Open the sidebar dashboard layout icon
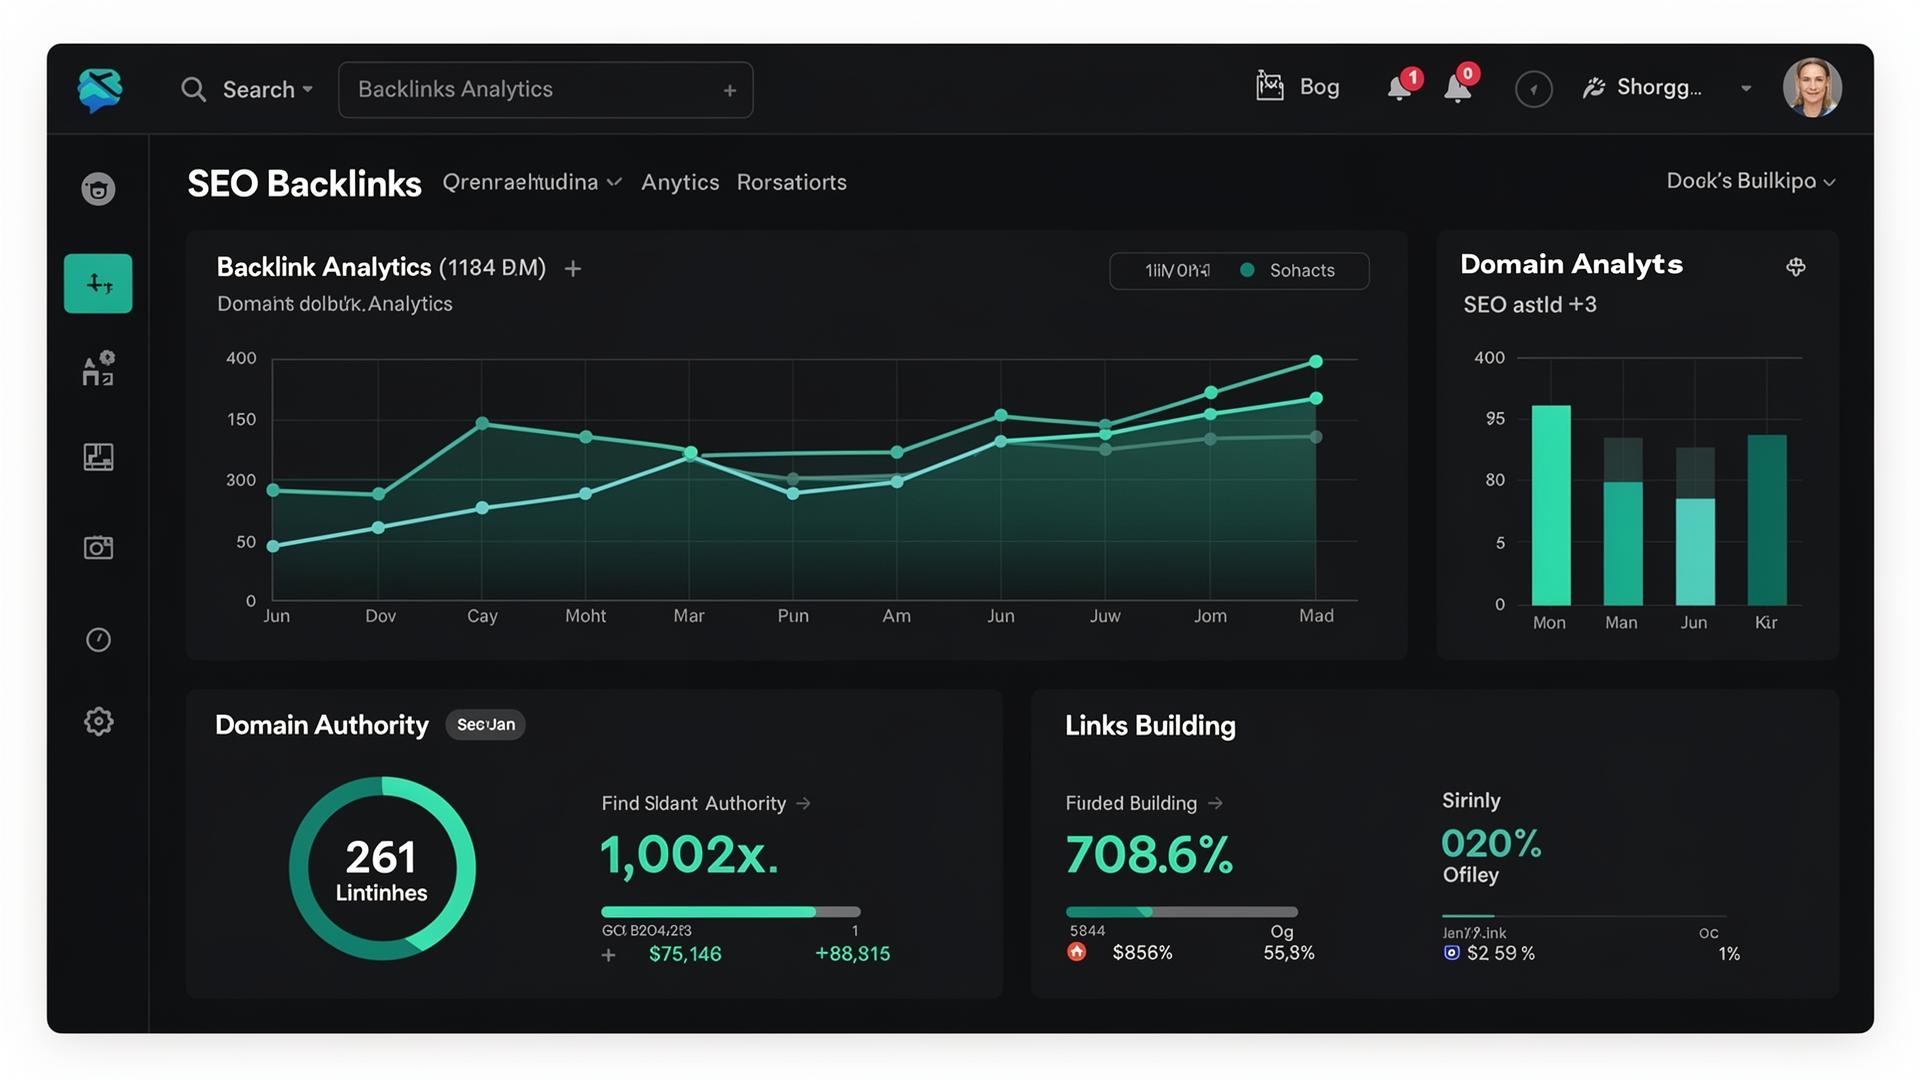 (98, 457)
